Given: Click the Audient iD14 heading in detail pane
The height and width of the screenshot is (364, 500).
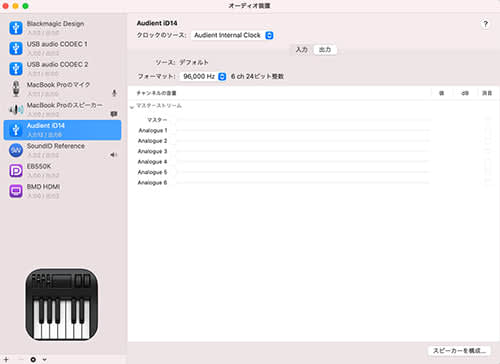Looking at the screenshot, I should click(x=157, y=23).
